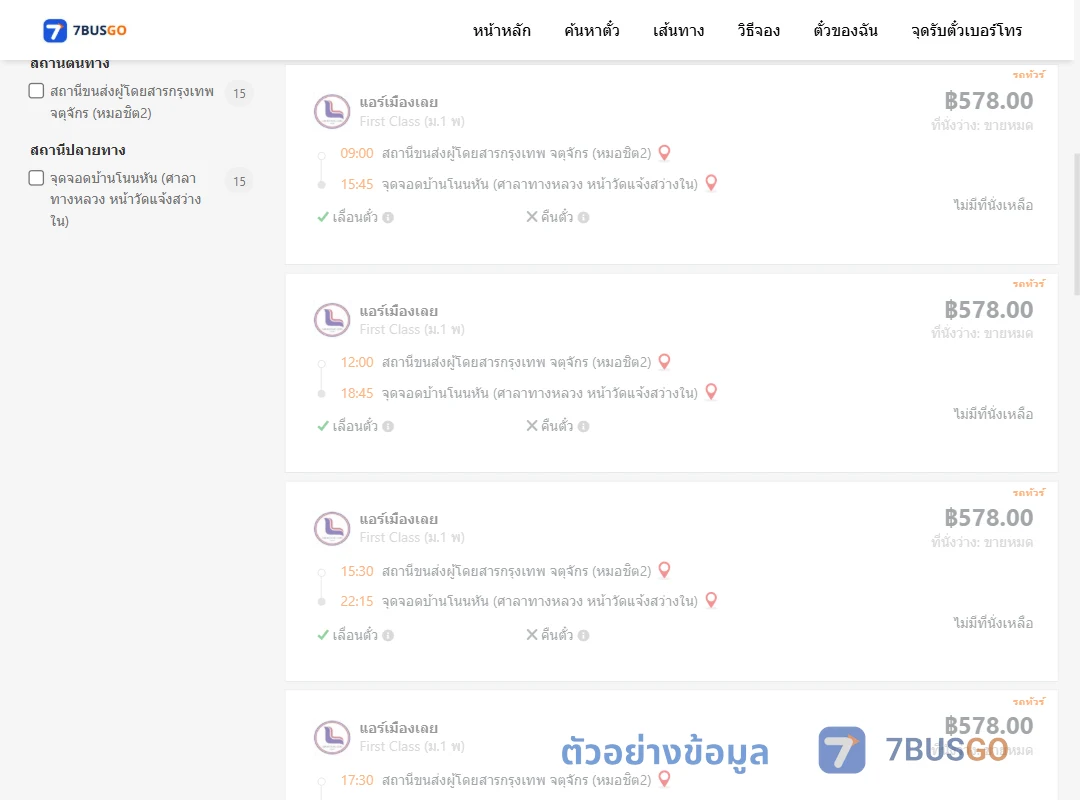Open map pin for 12:00 departure station
Viewport: 1080px width, 800px height.
[665, 362]
